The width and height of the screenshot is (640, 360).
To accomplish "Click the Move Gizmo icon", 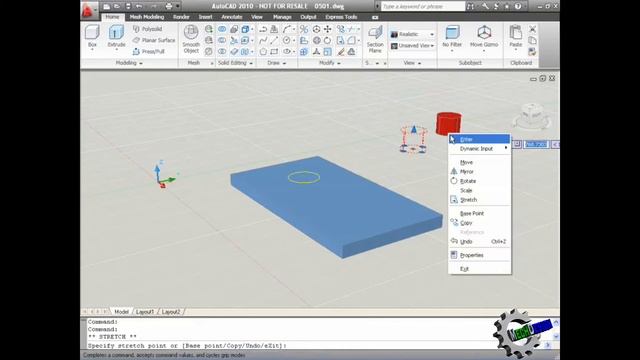I will [484, 33].
